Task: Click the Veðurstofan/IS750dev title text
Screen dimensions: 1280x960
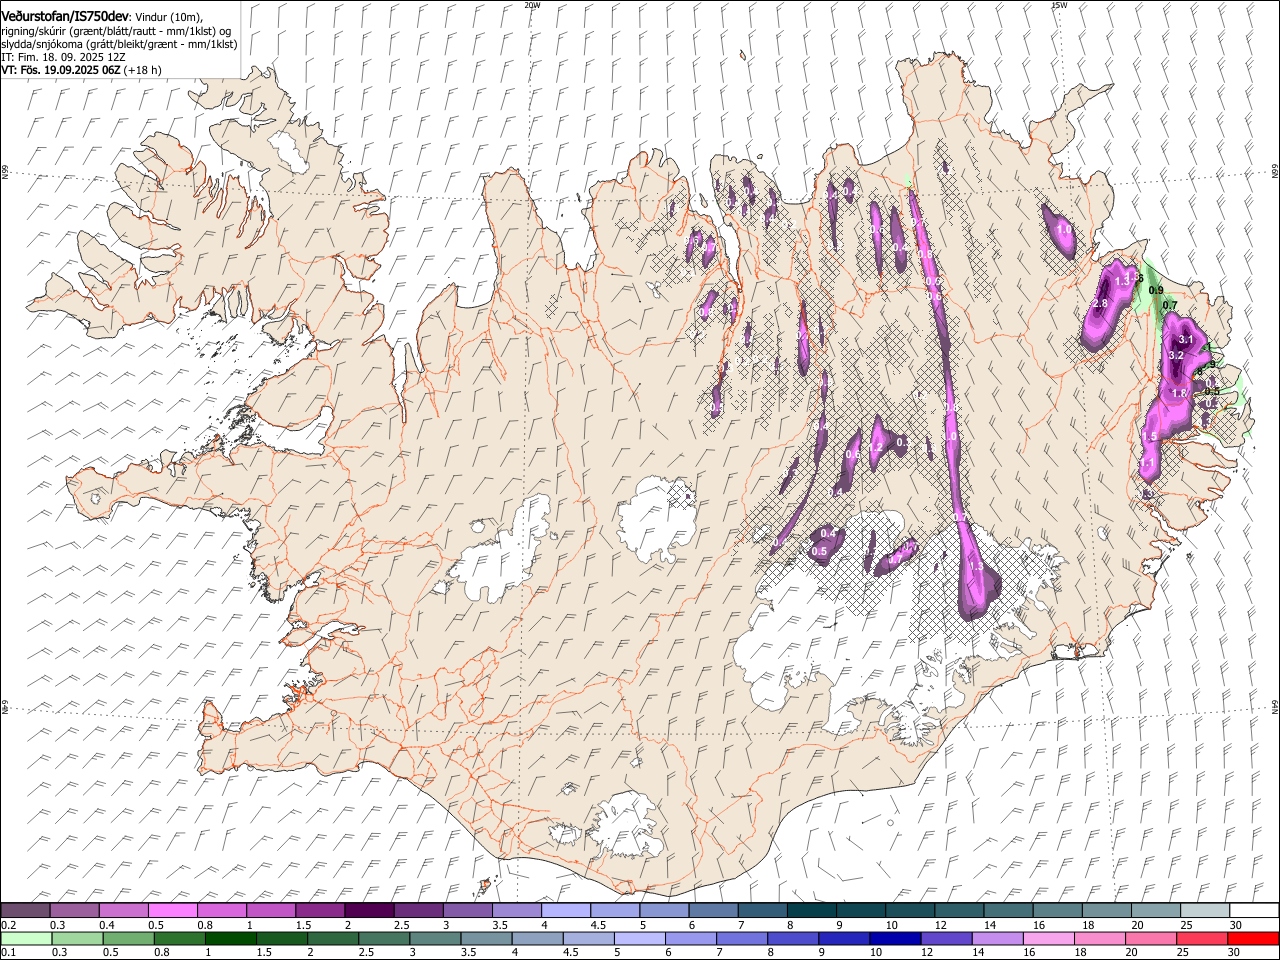Action: (x=65, y=16)
